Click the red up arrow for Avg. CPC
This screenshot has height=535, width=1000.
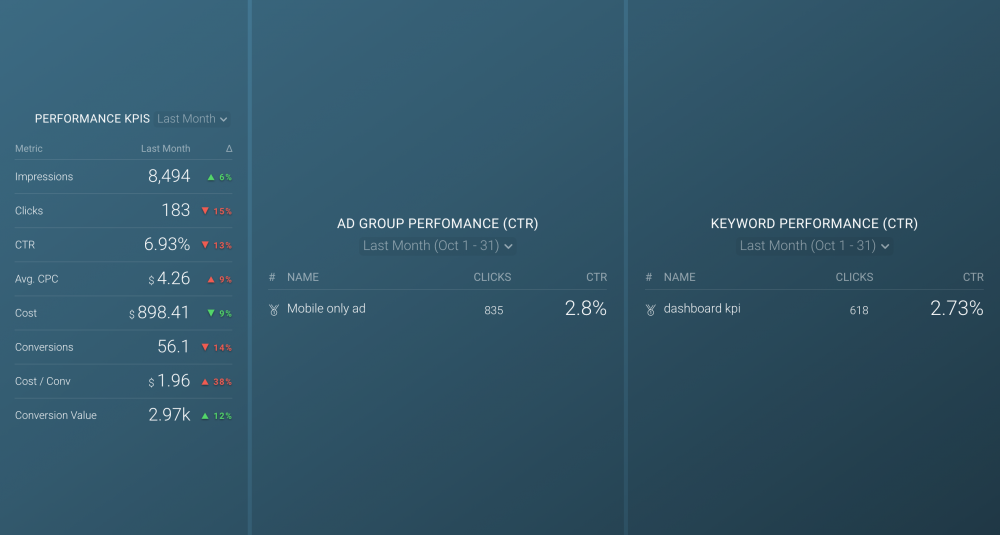coord(211,279)
